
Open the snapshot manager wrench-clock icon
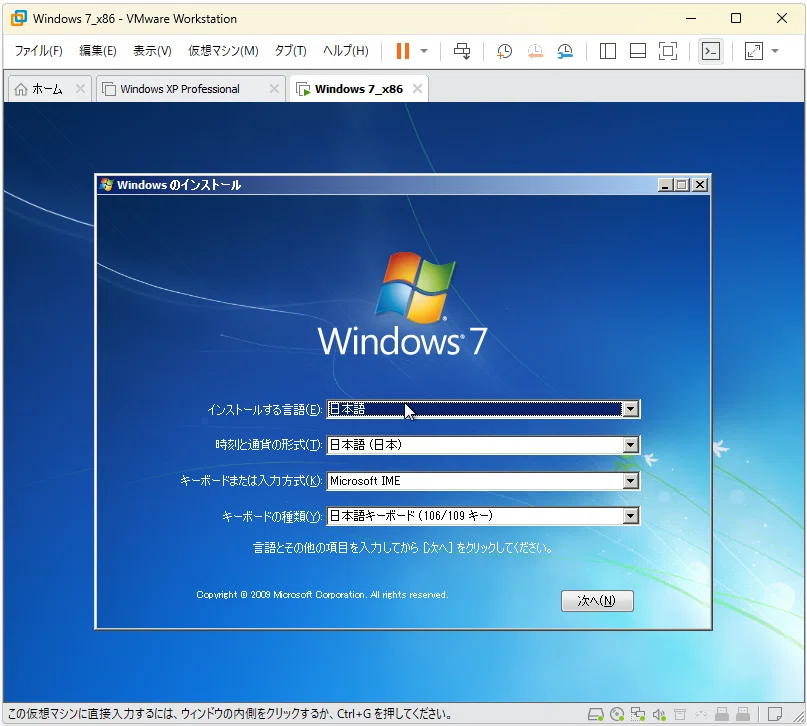pos(565,51)
